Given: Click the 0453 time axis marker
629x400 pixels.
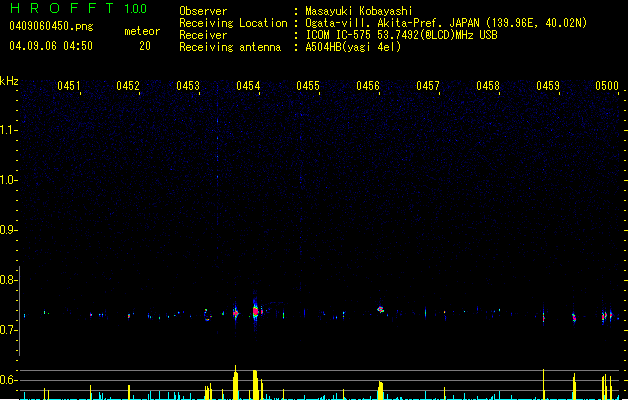Looking at the screenshot, I should pos(188,86).
